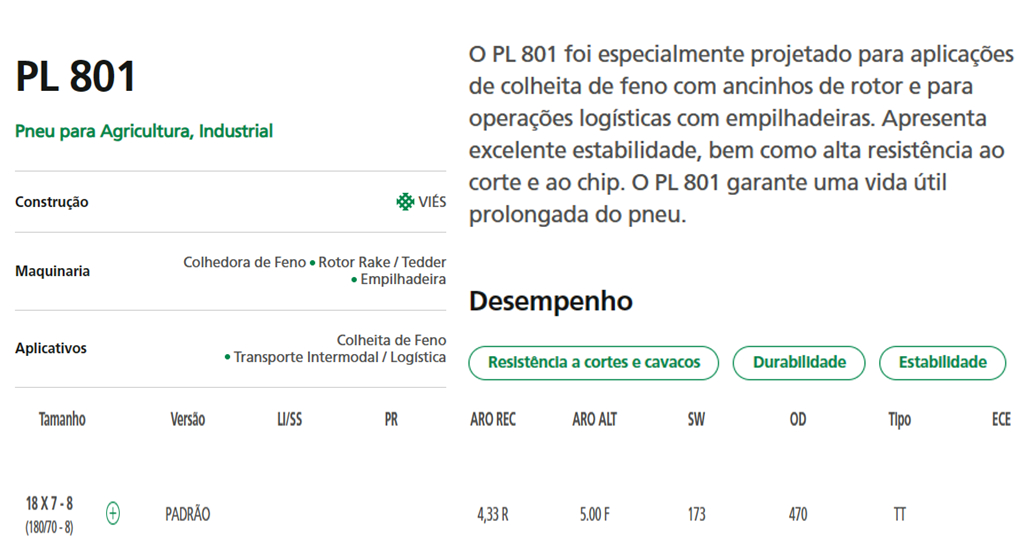Open Pneu para Agricultura, Industrial link
Image resolution: width=1032 pixels, height=557 pixels.
pos(143,131)
